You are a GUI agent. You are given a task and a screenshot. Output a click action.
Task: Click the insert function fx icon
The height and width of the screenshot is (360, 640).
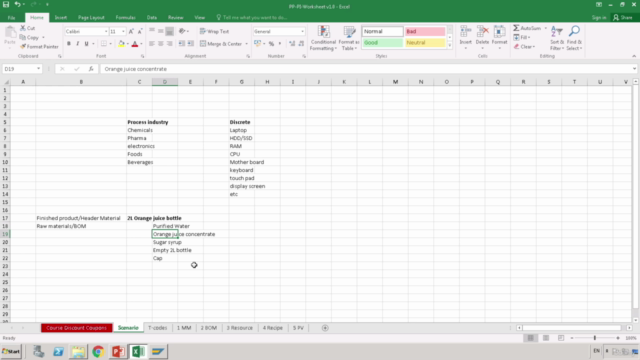pyautogui.click(x=91, y=69)
